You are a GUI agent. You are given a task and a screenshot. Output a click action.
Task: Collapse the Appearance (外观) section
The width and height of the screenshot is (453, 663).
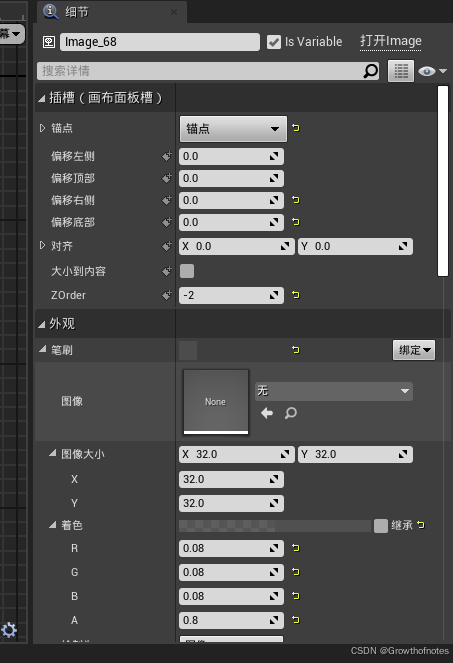41,324
